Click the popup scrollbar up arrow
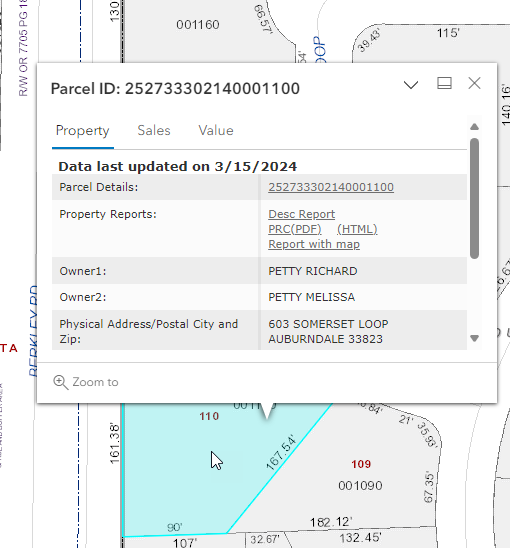 [474, 127]
